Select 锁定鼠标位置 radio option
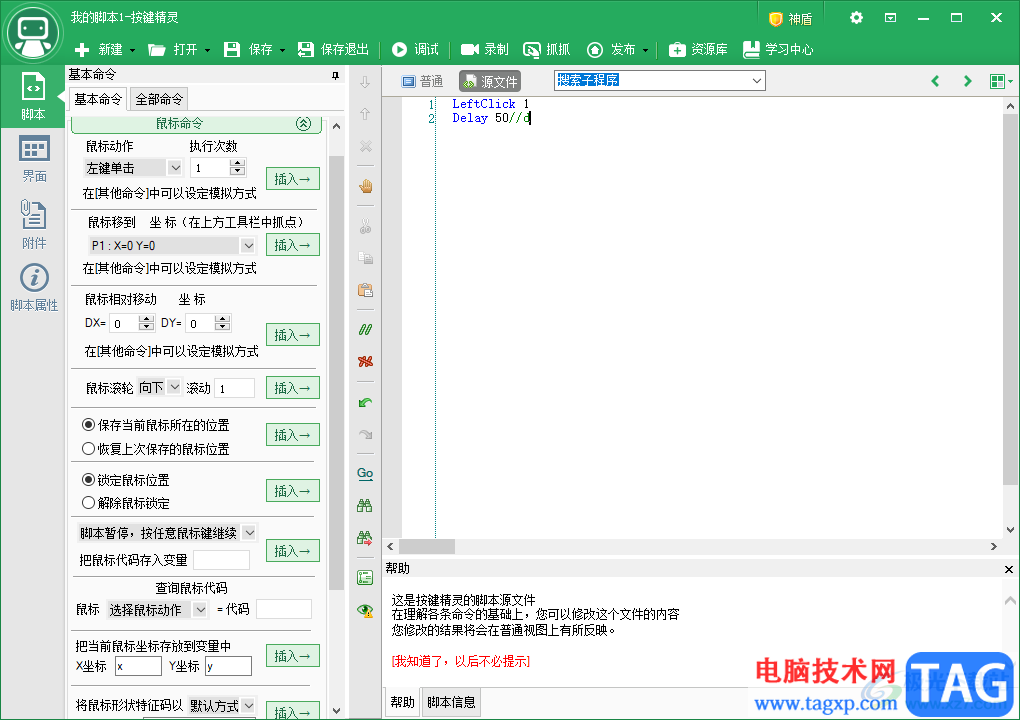This screenshot has height=720, width=1020. click(x=126, y=480)
